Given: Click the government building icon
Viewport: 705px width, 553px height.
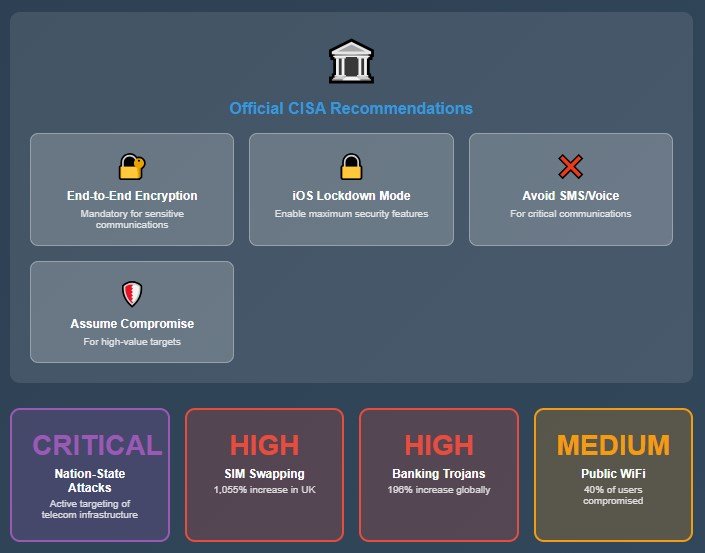Looking at the screenshot, I should (351, 62).
